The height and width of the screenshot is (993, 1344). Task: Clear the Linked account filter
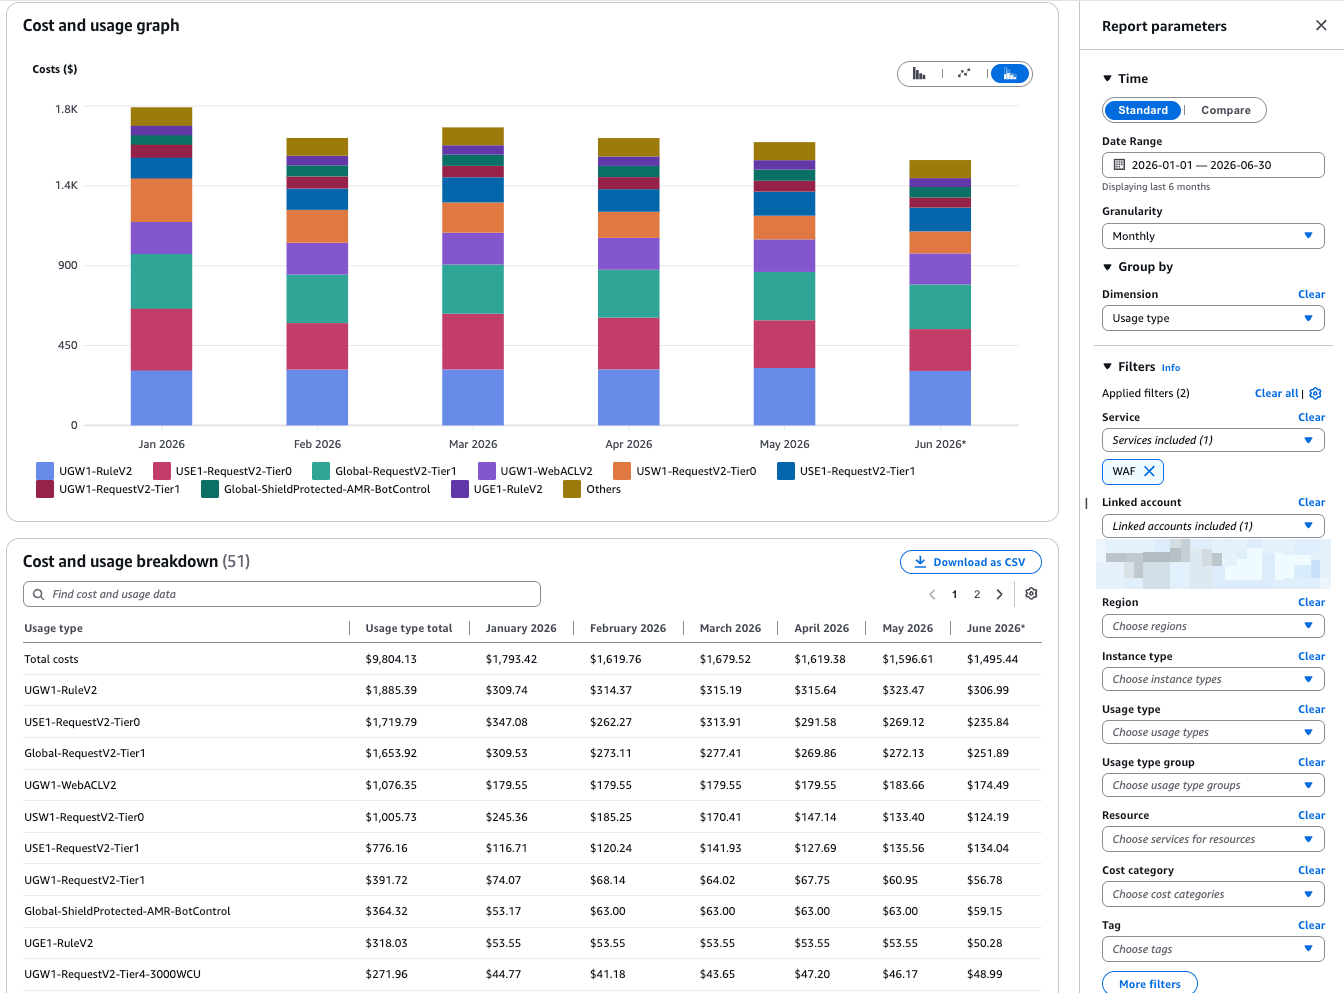(x=1311, y=502)
